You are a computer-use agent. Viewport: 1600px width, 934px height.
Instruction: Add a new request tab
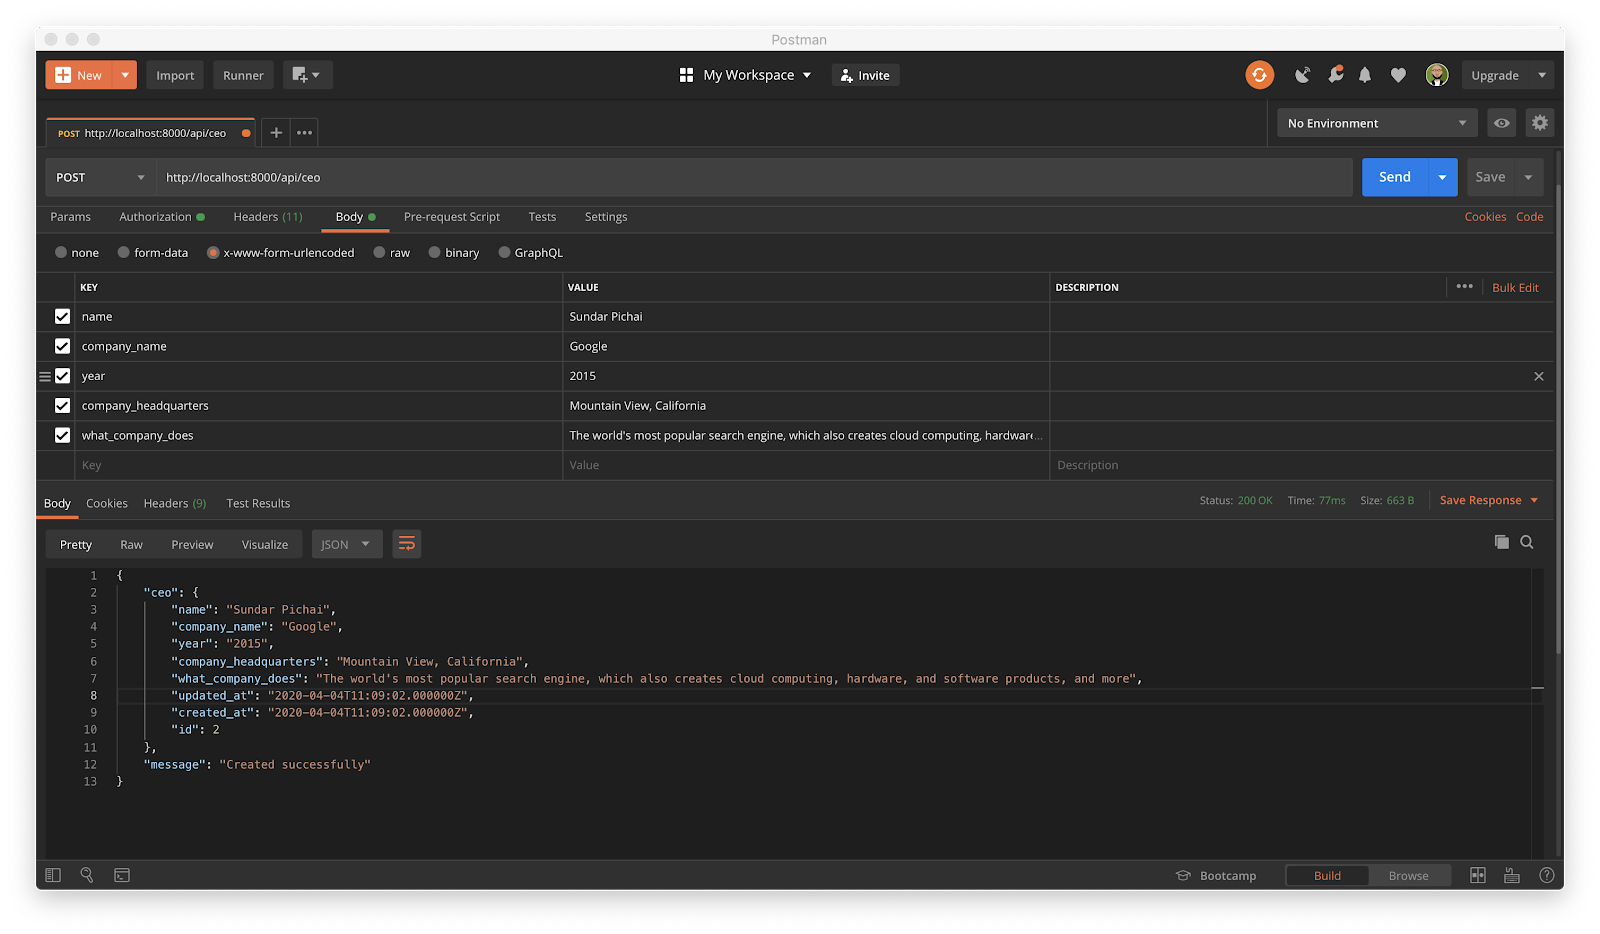pos(276,132)
